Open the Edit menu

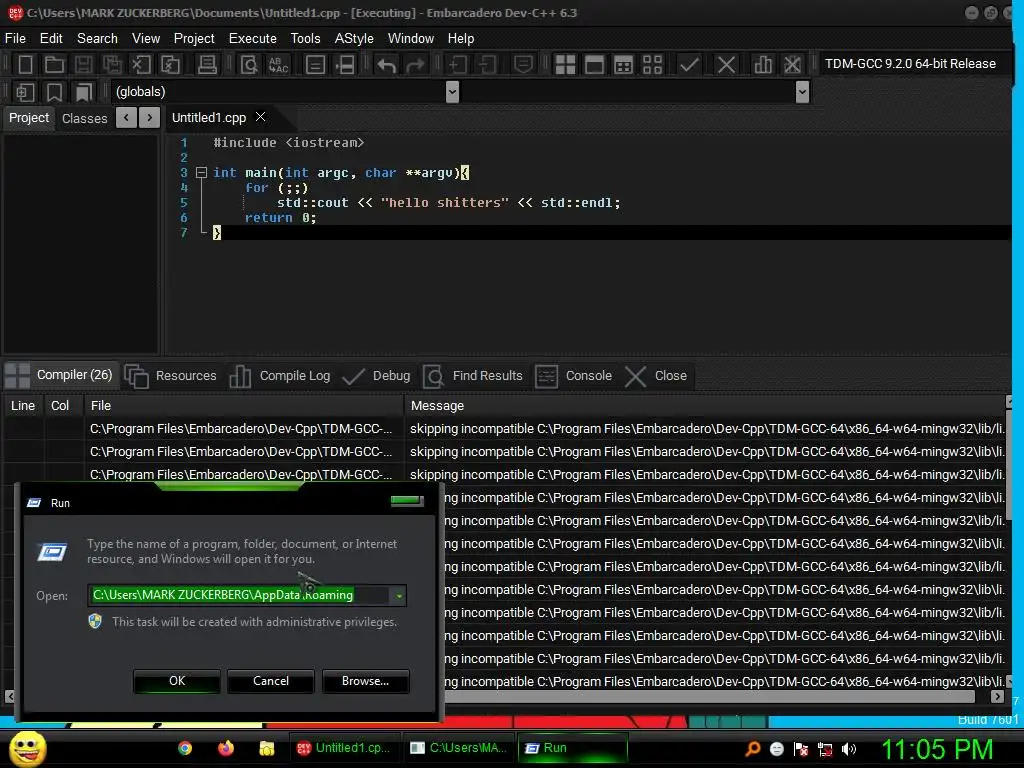pyautogui.click(x=51, y=39)
